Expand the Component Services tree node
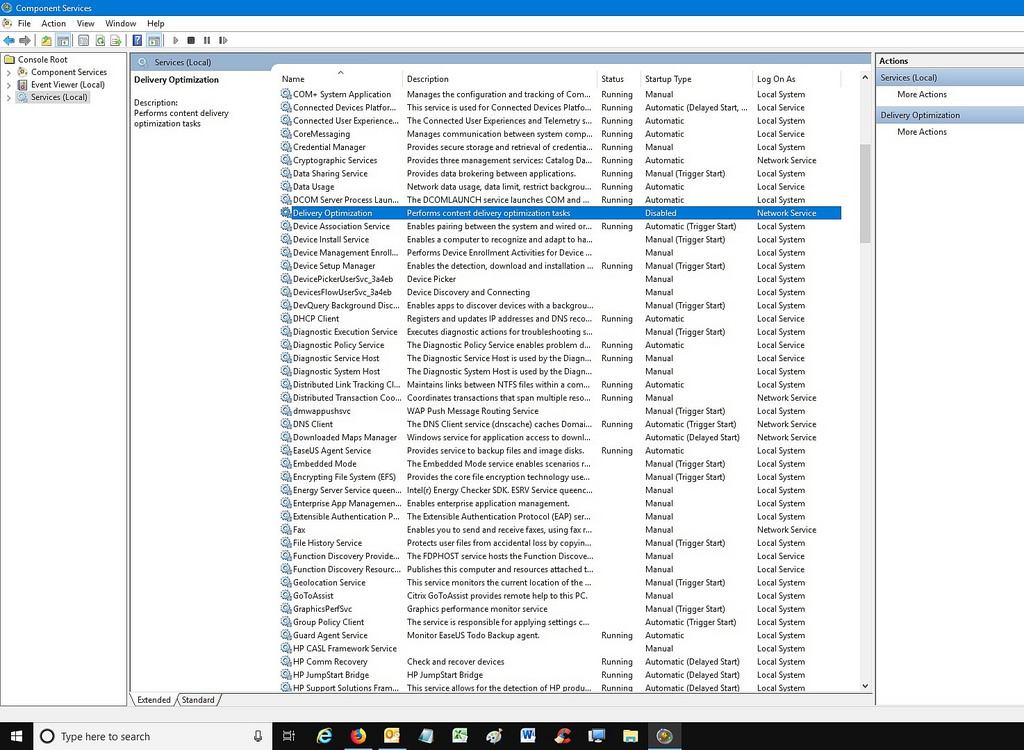This screenshot has width=1024, height=750. click(8, 72)
